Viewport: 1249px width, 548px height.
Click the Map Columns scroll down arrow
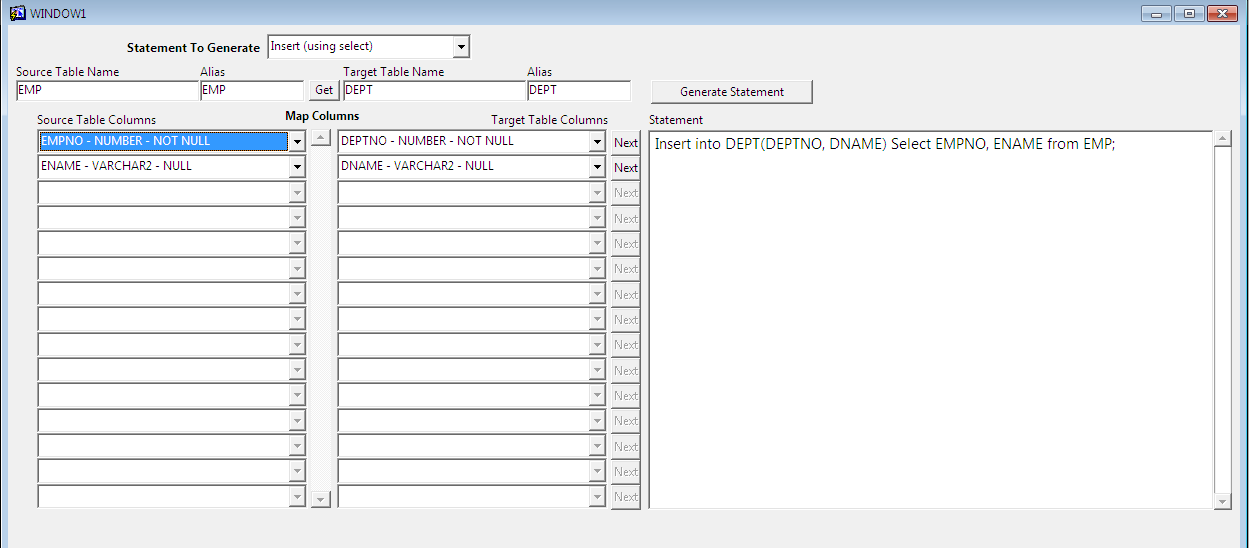(x=320, y=498)
